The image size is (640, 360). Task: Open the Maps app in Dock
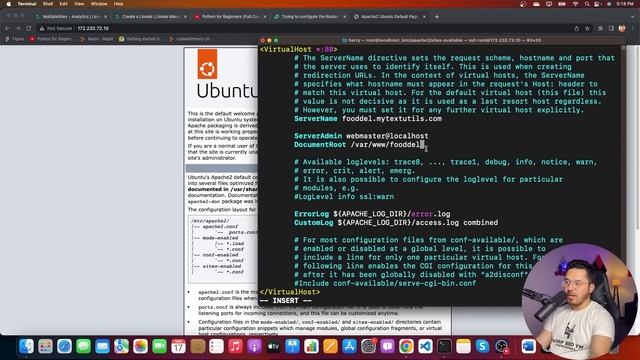click(x=121, y=347)
